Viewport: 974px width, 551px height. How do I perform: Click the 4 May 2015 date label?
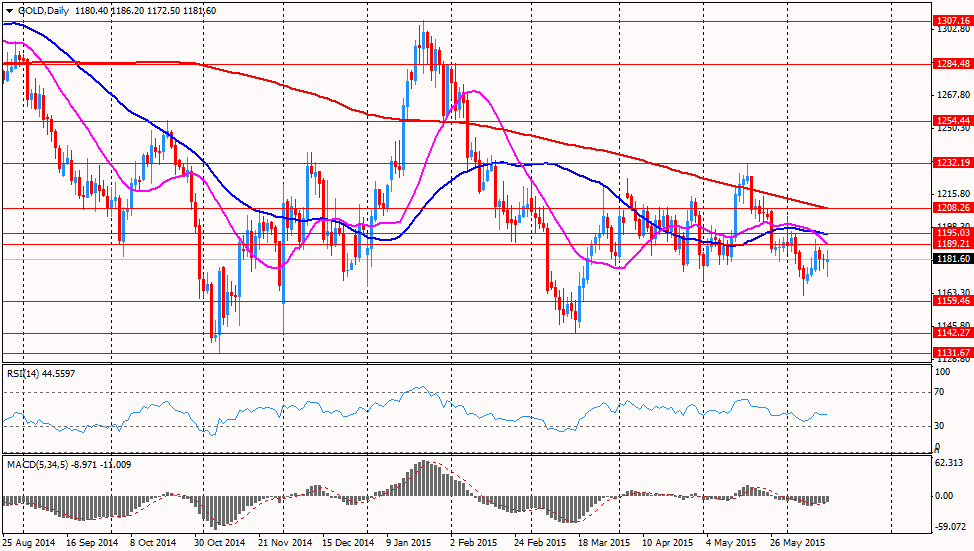(730, 542)
